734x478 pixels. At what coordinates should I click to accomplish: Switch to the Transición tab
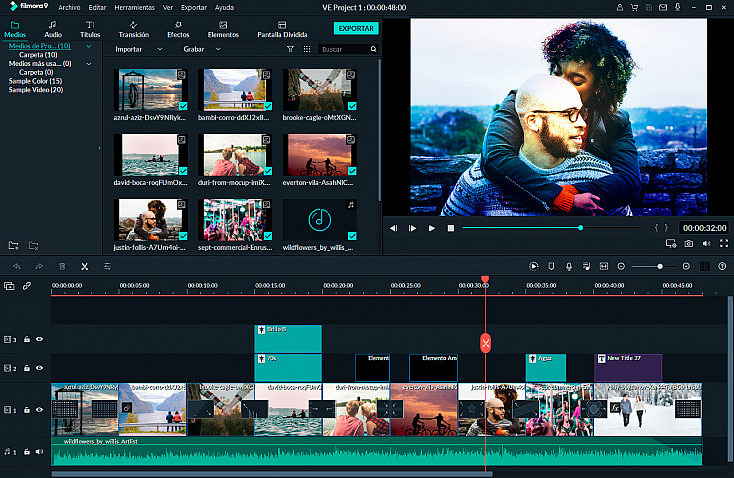(x=133, y=29)
